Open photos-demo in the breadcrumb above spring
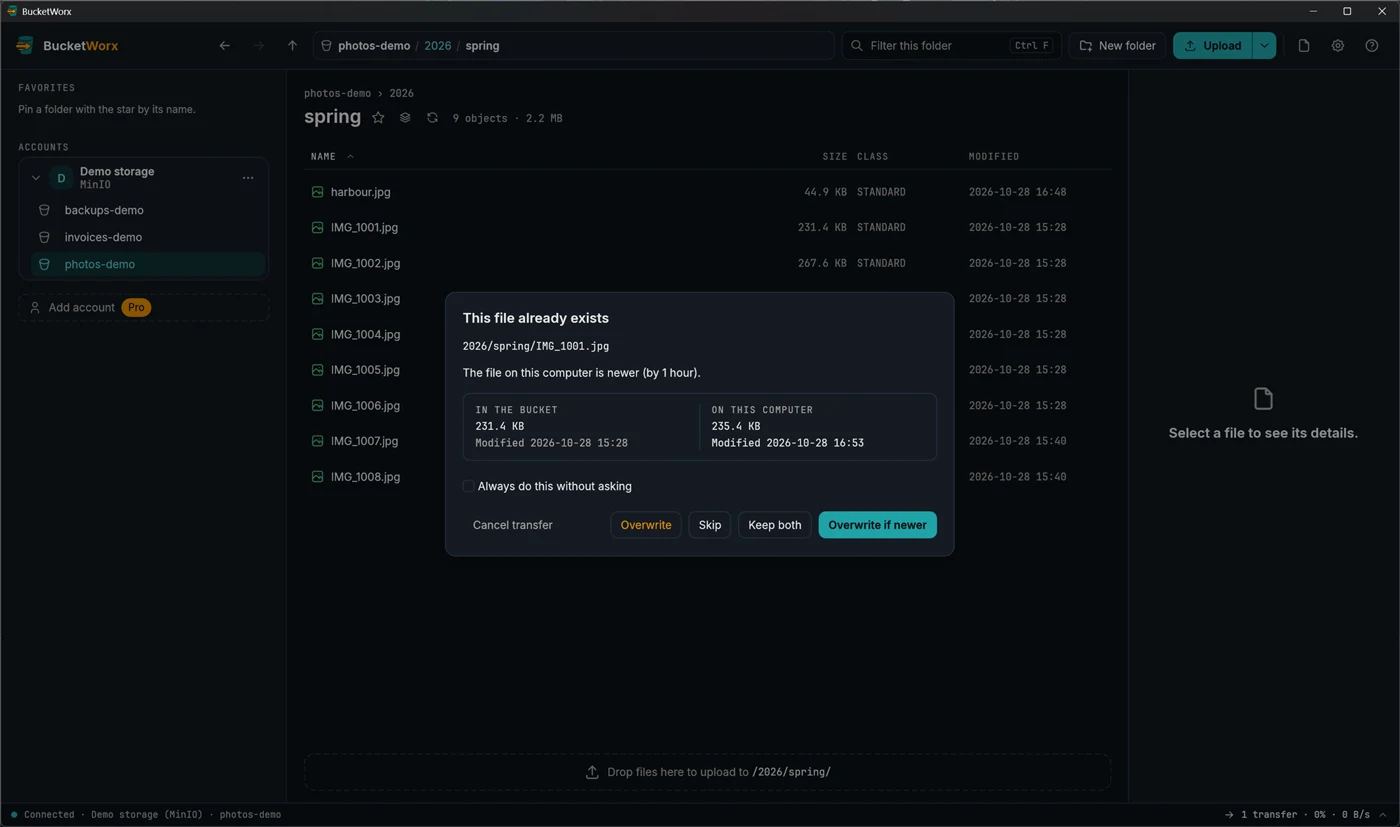Image resolution: width=1400 pixels, height=827 pixels. tap(337, 93)
